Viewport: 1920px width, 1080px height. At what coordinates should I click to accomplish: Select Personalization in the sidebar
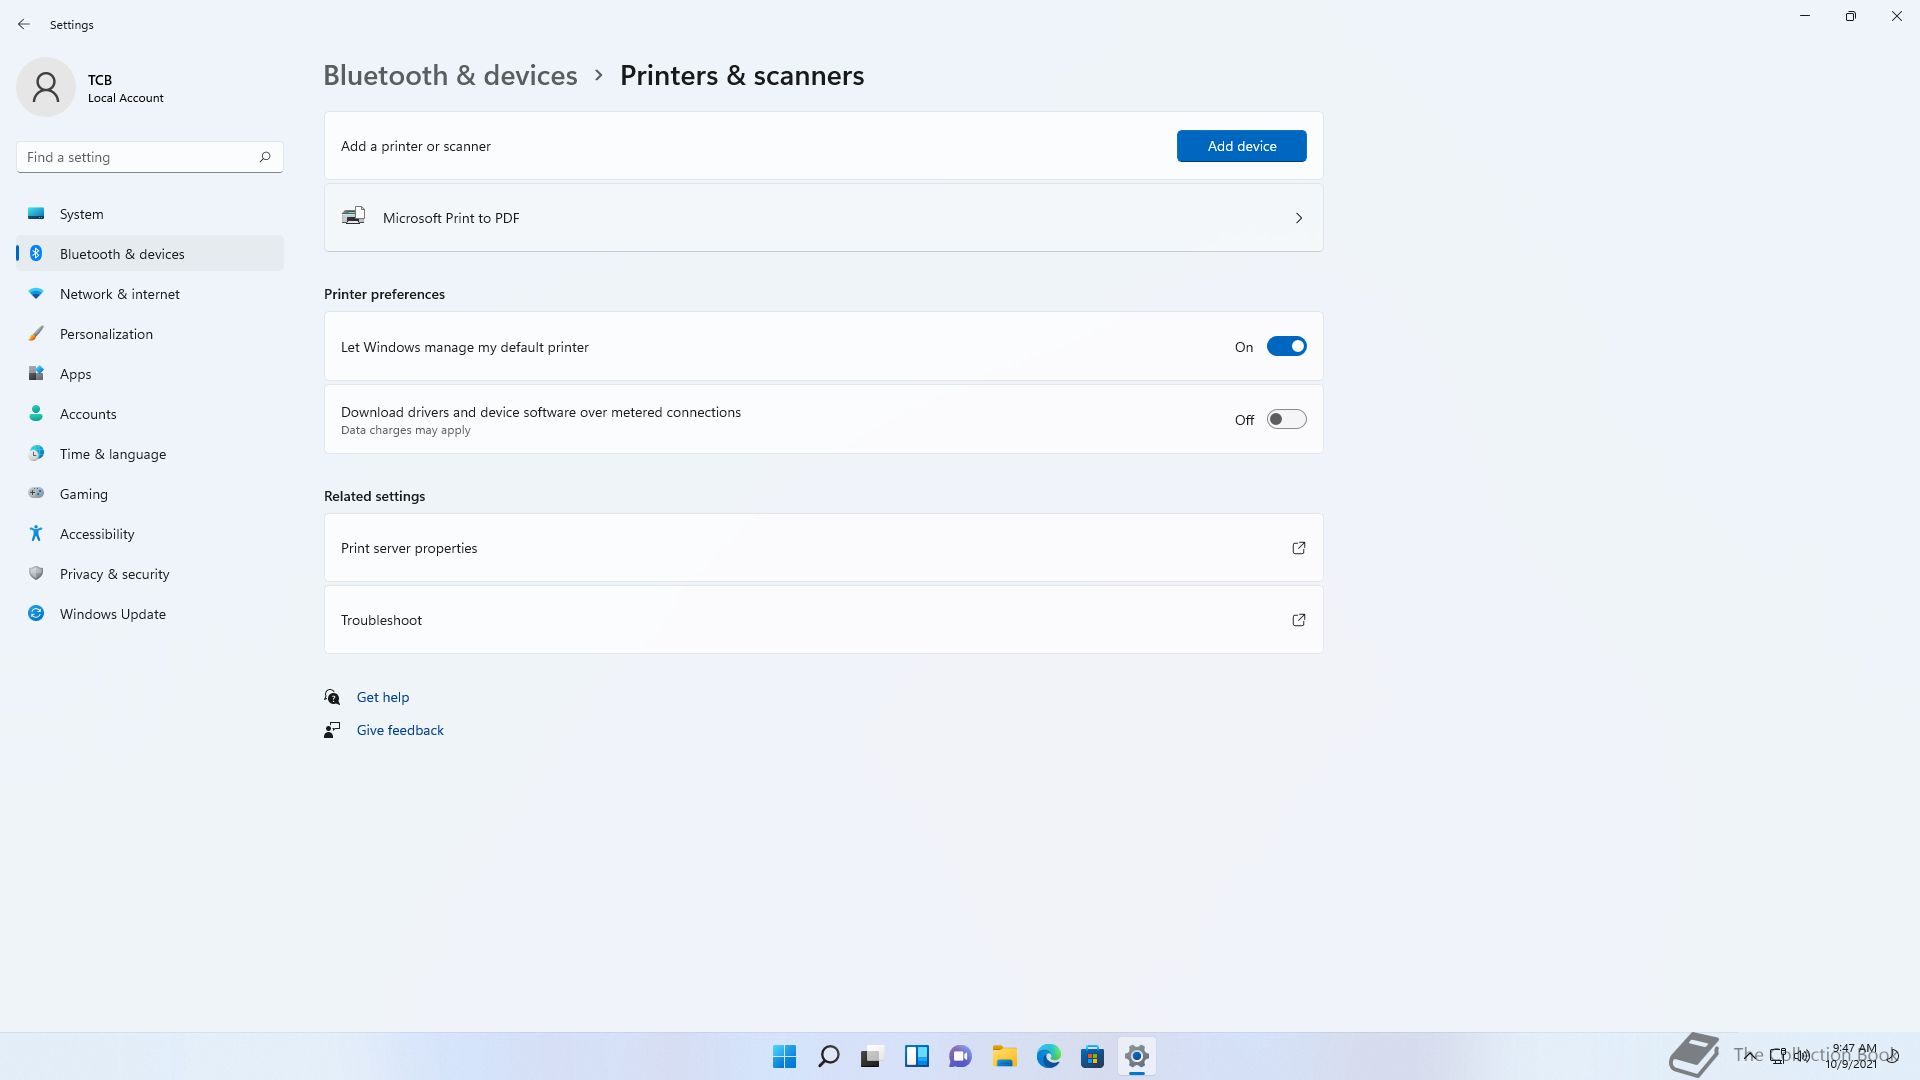[x=150, y=334]
